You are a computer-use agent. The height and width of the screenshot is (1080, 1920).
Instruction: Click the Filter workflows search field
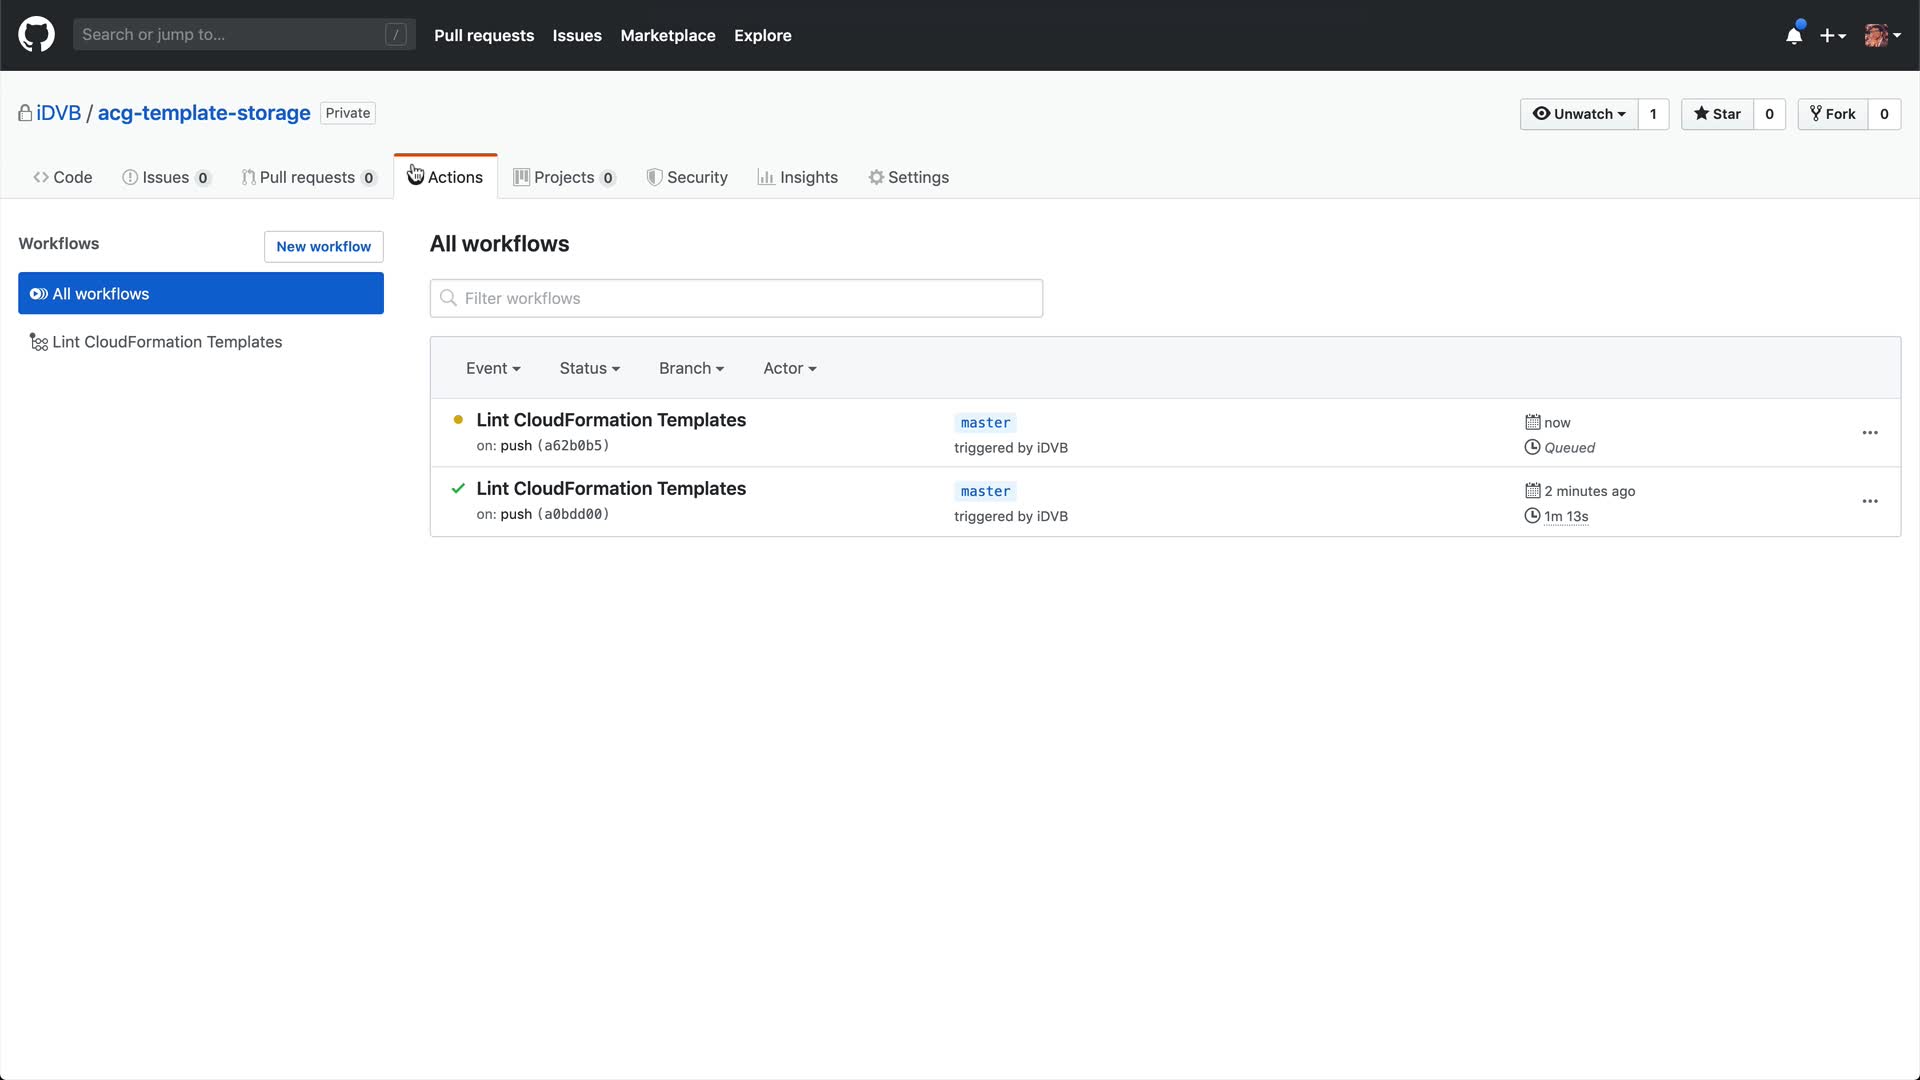[736, 298]
